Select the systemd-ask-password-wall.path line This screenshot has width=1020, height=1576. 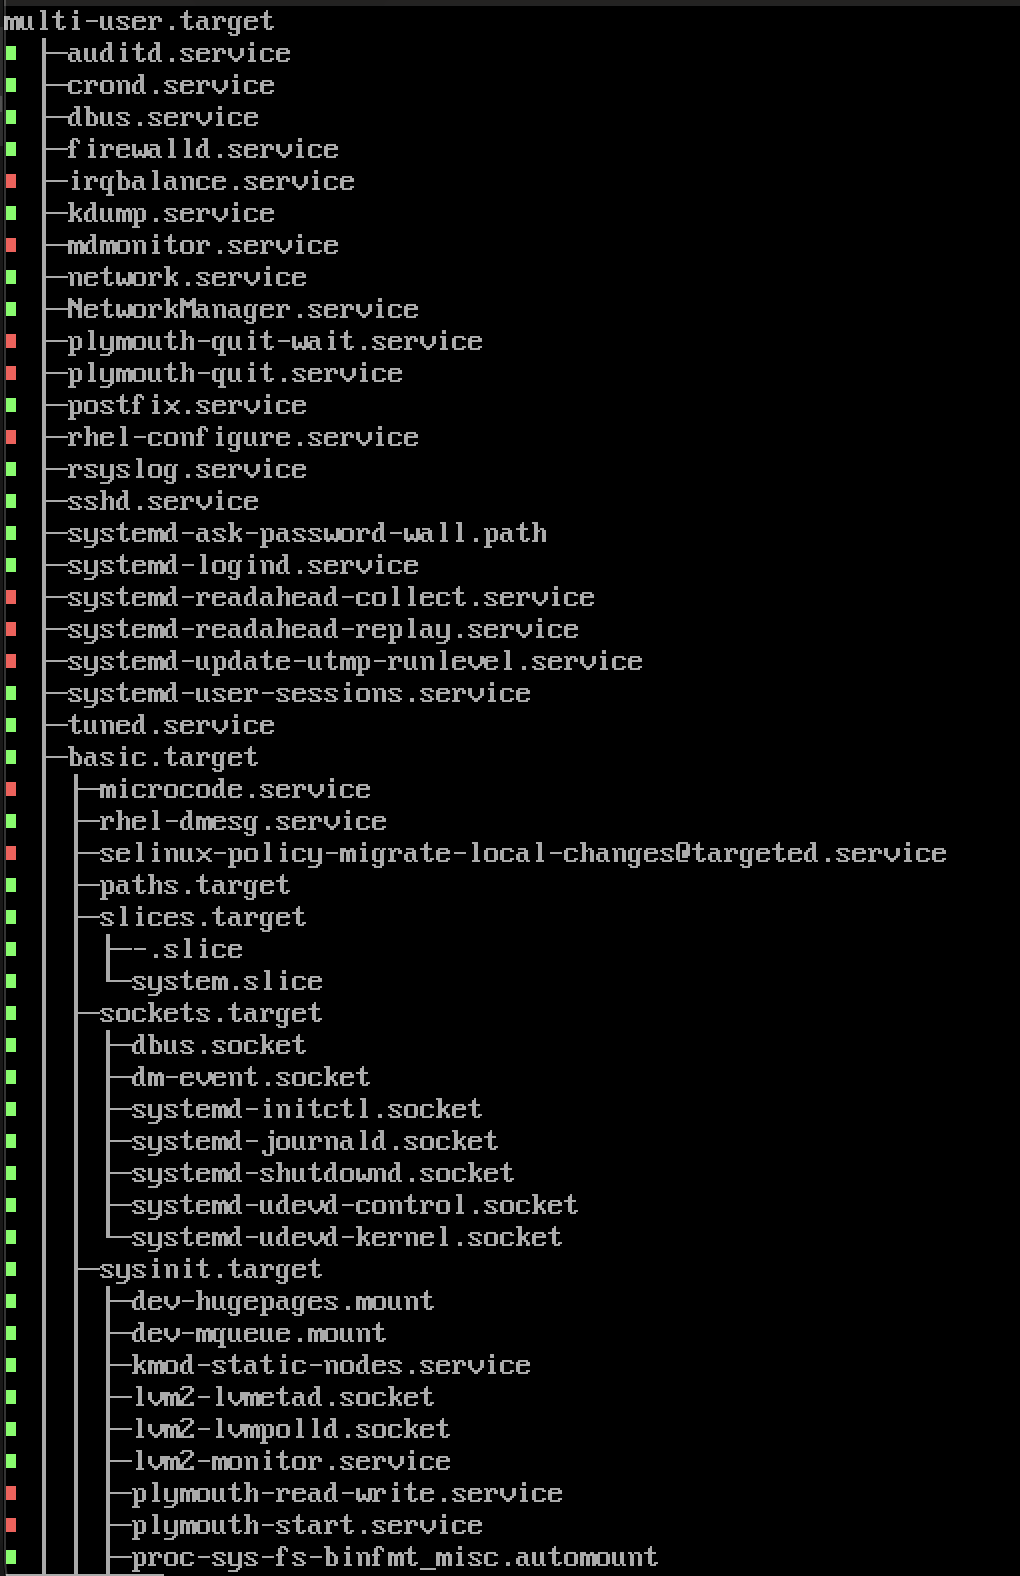(x=306, y=533)
